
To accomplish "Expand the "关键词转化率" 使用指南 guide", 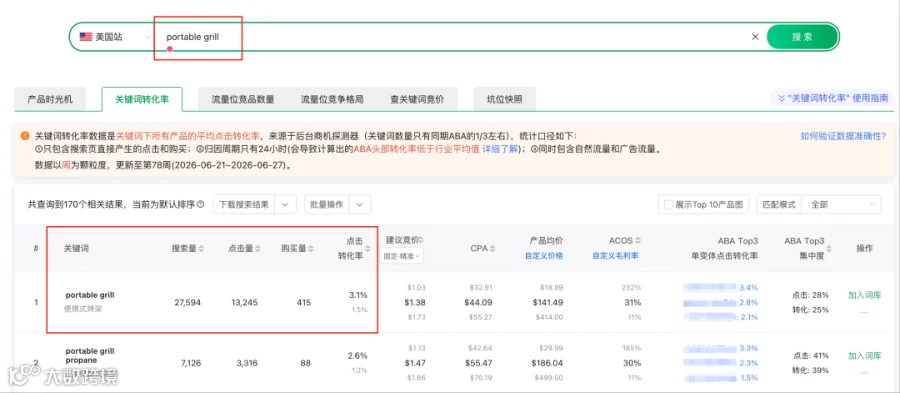I will (x=833, y=98).
